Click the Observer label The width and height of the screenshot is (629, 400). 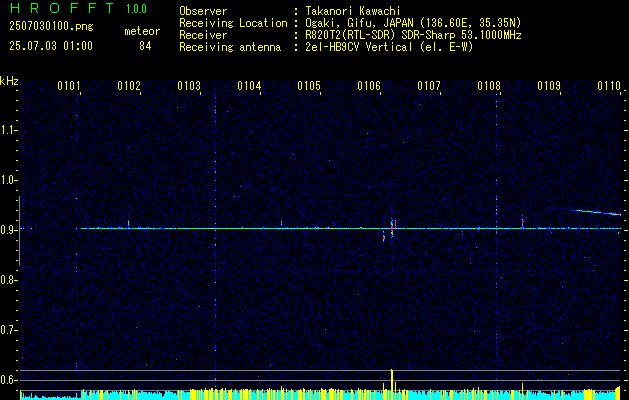[x=203, y=11]
